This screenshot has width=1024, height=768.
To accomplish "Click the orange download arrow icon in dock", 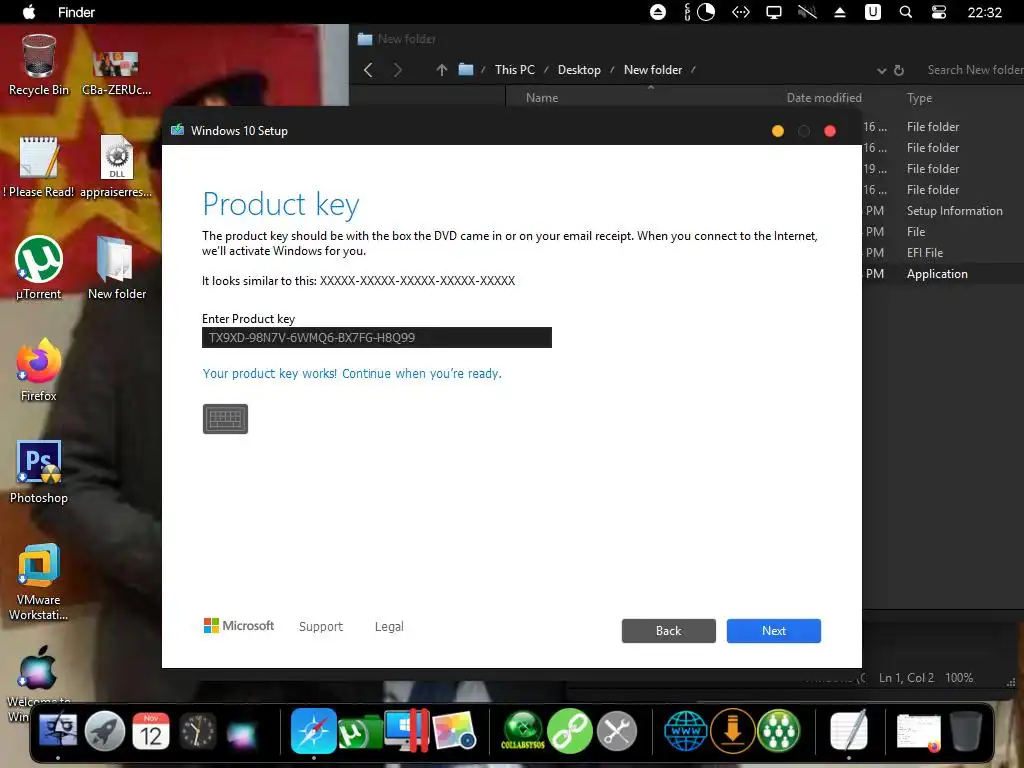I will [x=732, y=731].
